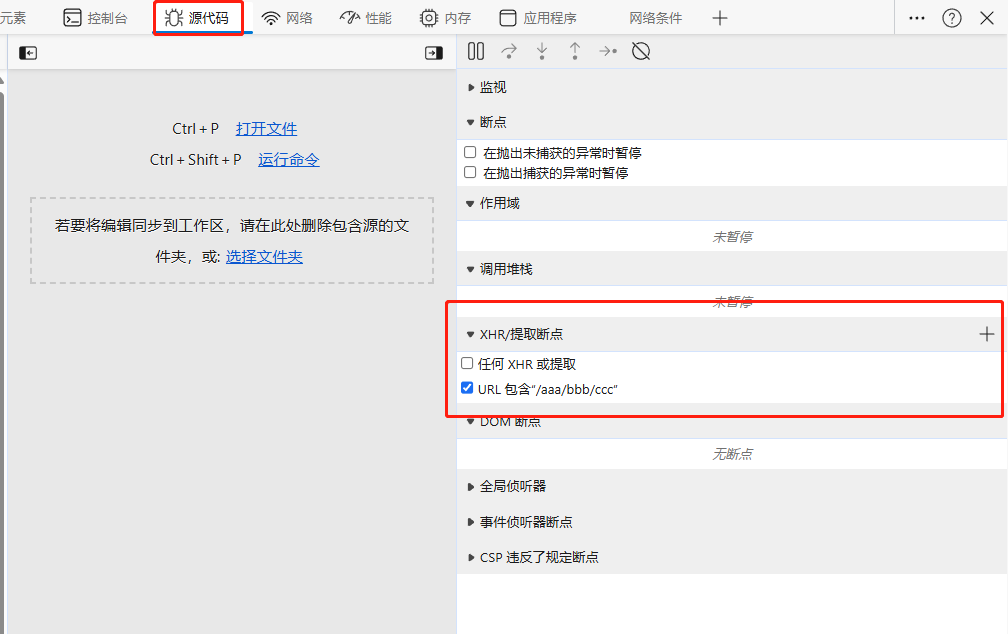This screenshot has height=634, width=1008.
Task: Add a new XHR breakpoint with plus icon
Action: tap(986, 334)
